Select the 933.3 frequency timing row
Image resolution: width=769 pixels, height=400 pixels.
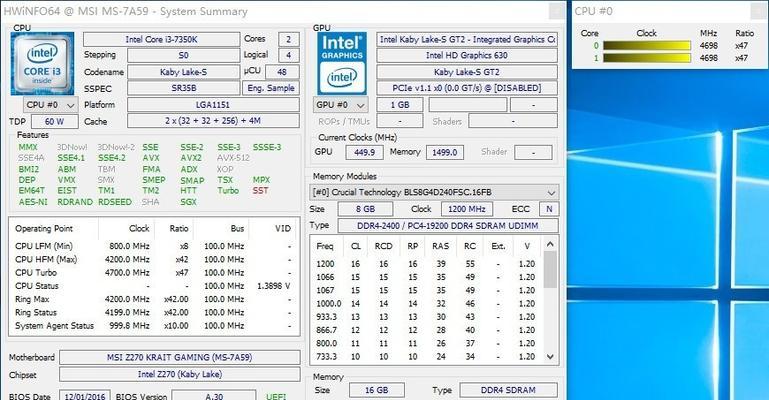point(426,317)
